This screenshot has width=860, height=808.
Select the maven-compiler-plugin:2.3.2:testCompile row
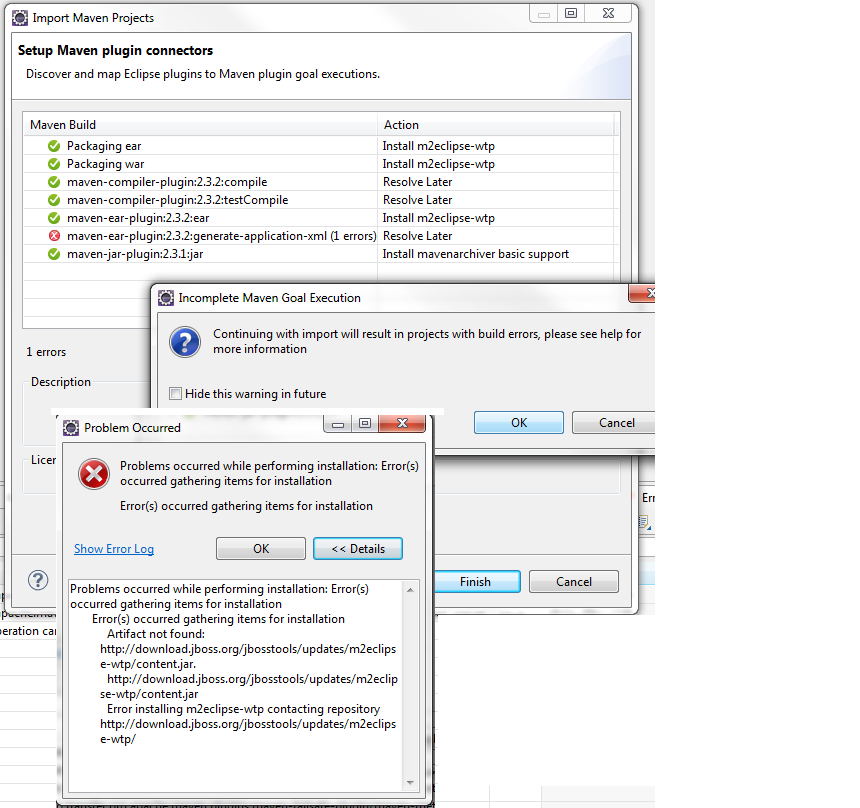pos(321,200)
